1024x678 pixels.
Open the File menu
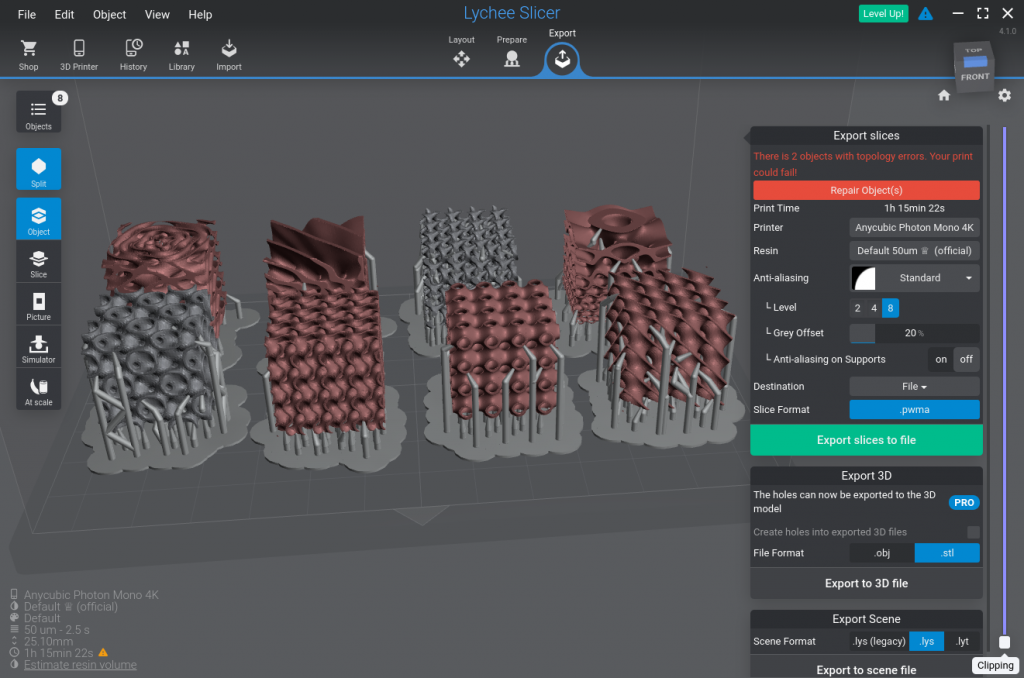[x=27, y=14]
